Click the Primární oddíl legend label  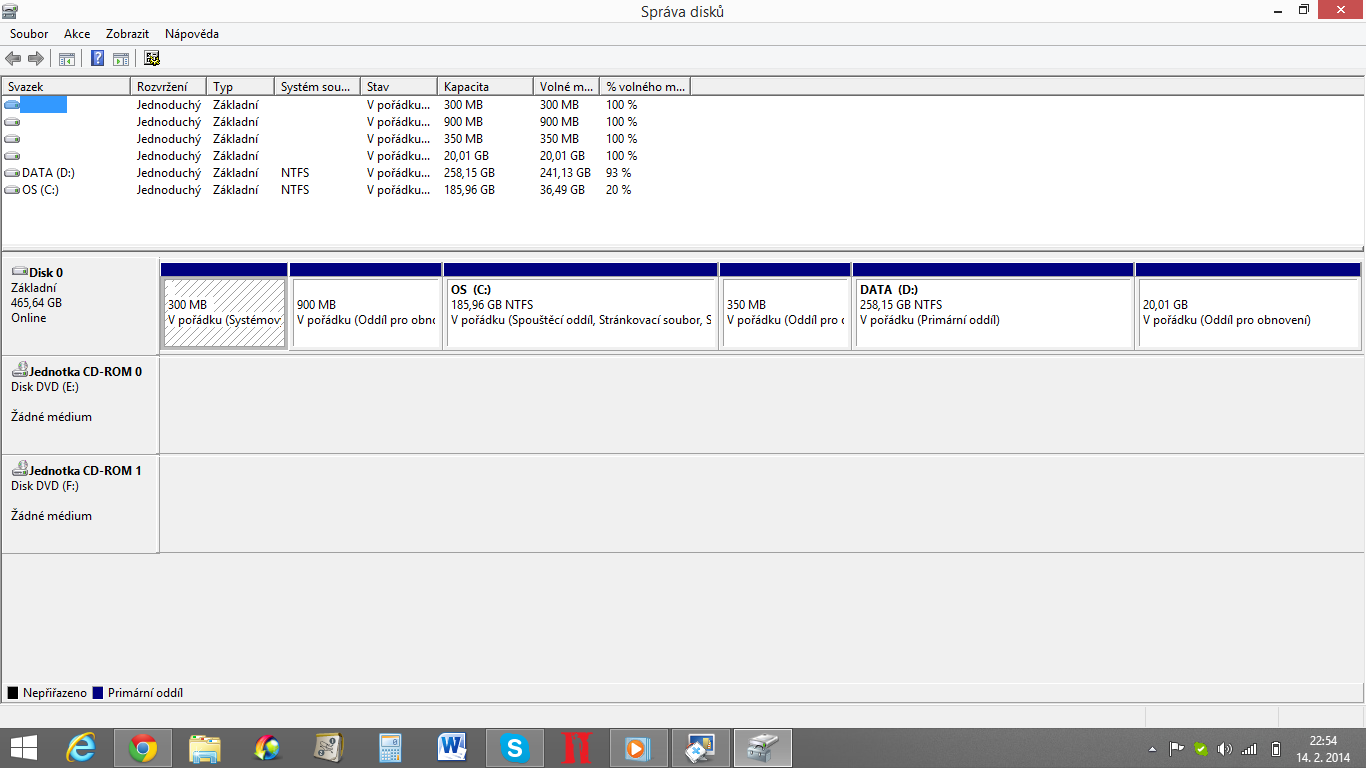point(145,693)
